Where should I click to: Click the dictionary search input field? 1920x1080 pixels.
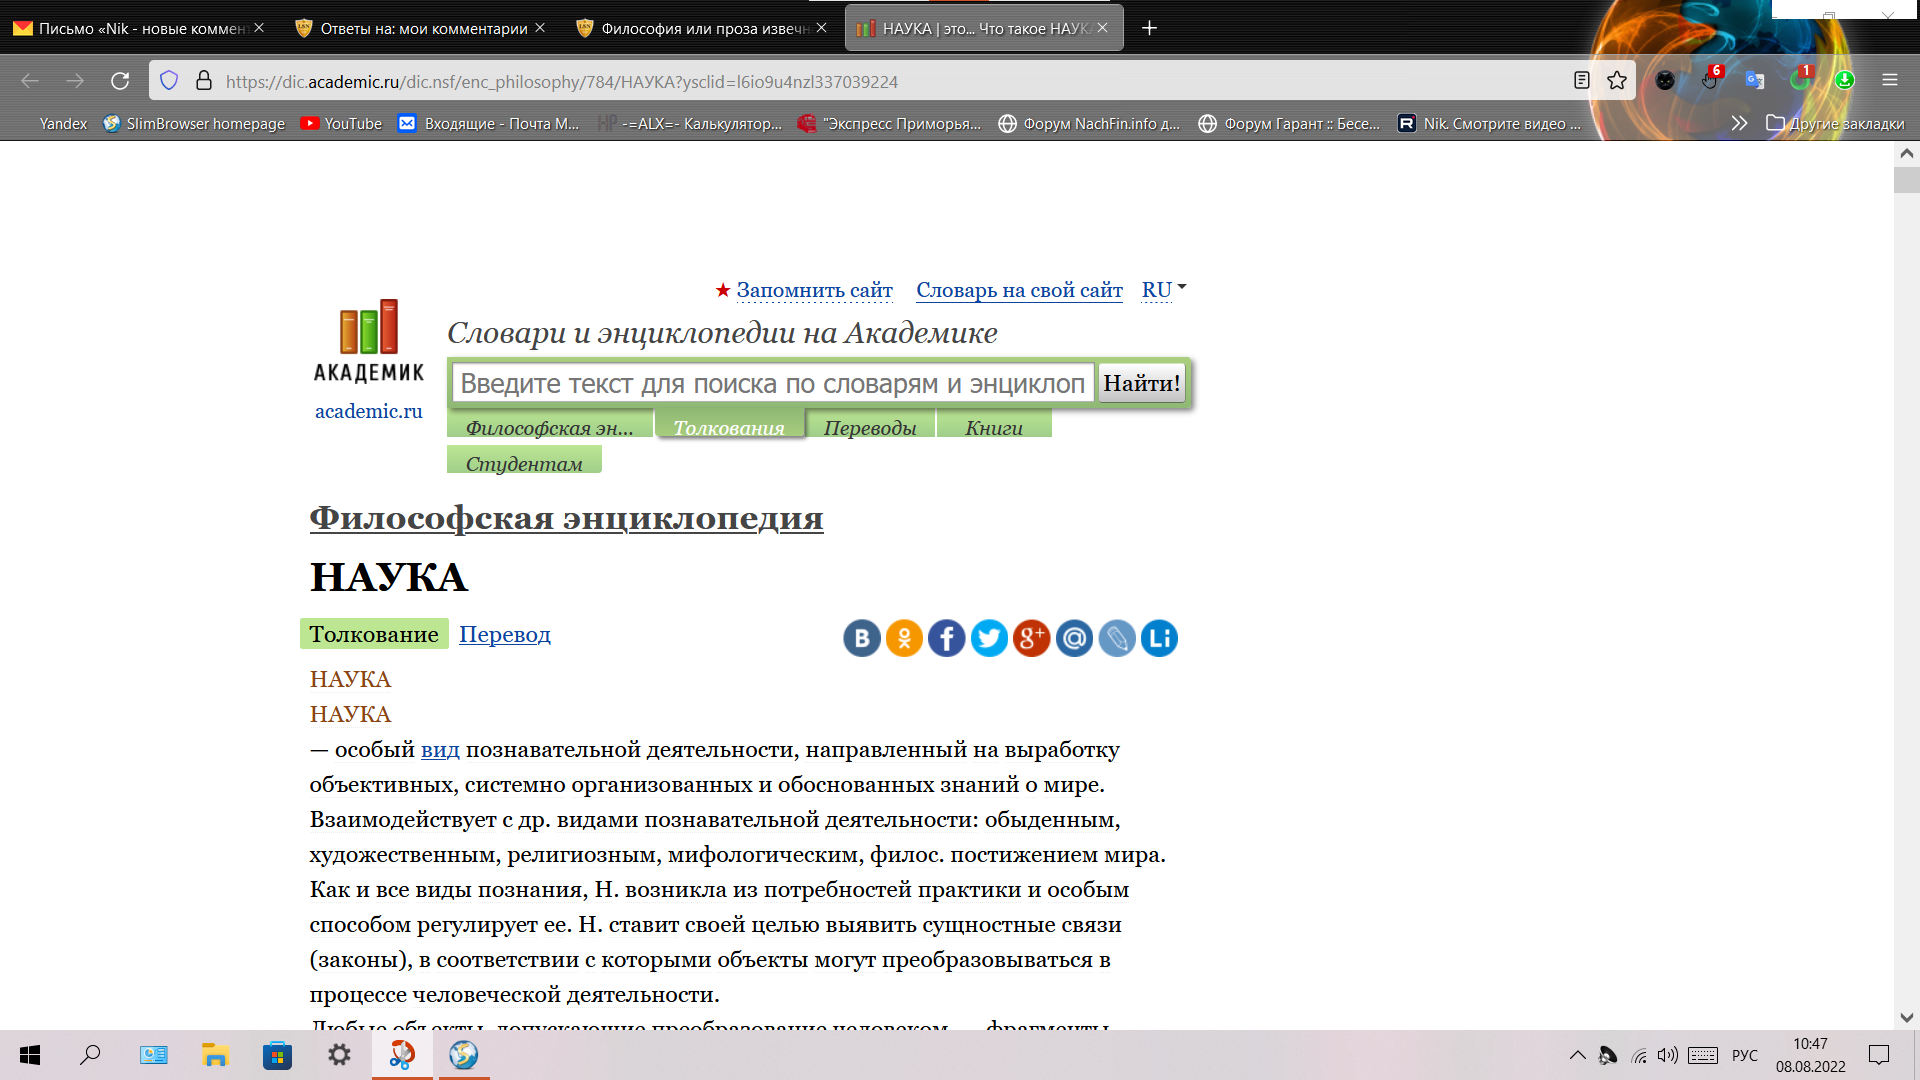tap(772, 383)
